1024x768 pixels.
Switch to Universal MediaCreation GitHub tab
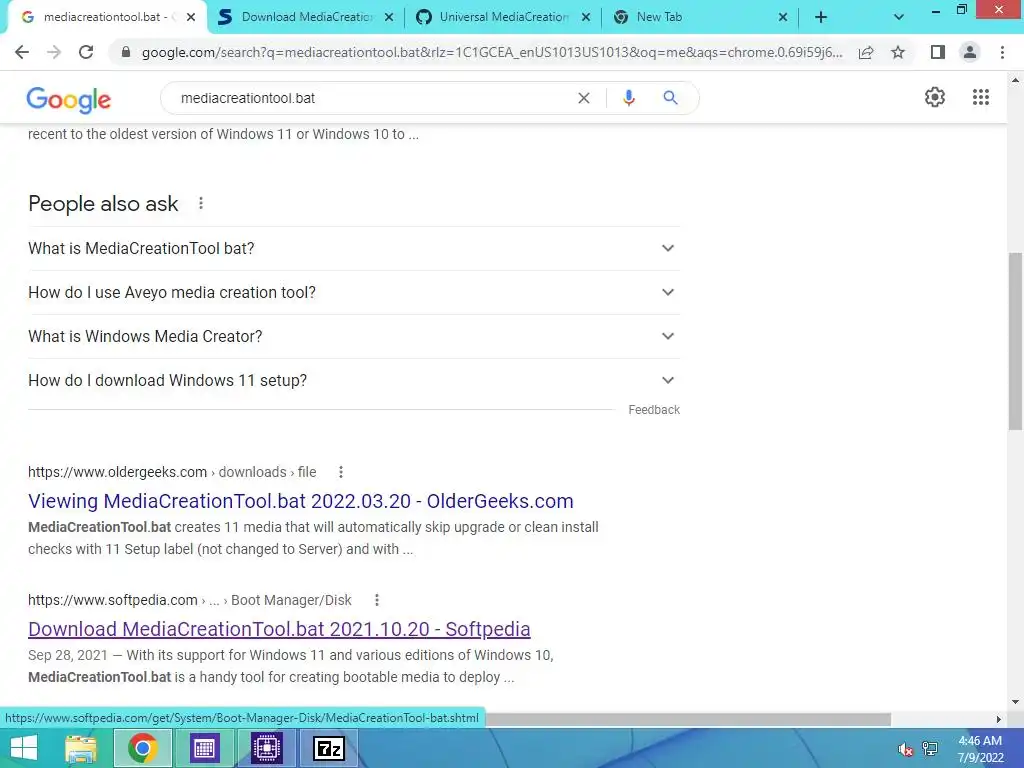[x=504, y=18]
